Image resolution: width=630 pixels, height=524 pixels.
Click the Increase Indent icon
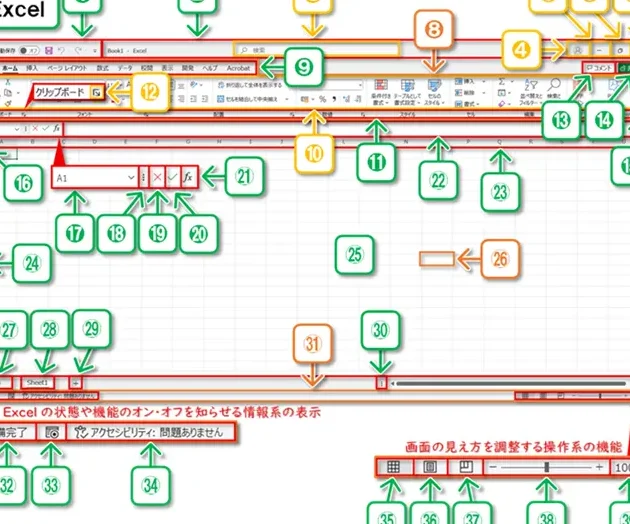pos(205,98)
